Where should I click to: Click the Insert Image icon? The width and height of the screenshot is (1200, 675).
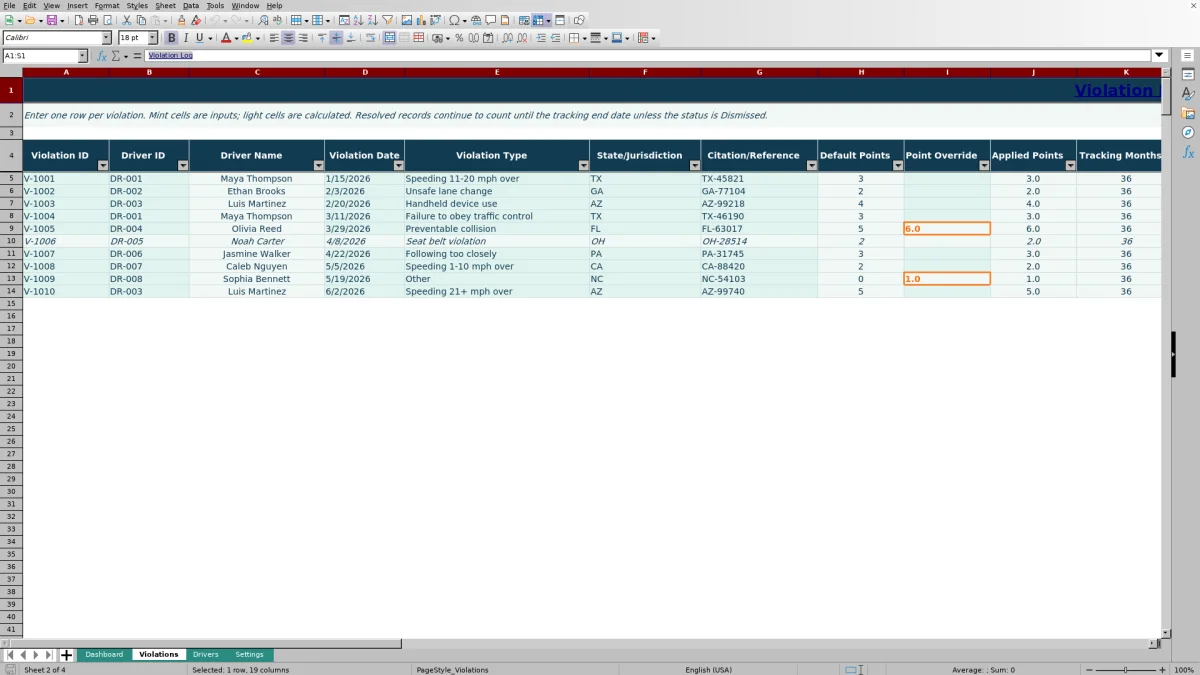click(x=406, y=20)
